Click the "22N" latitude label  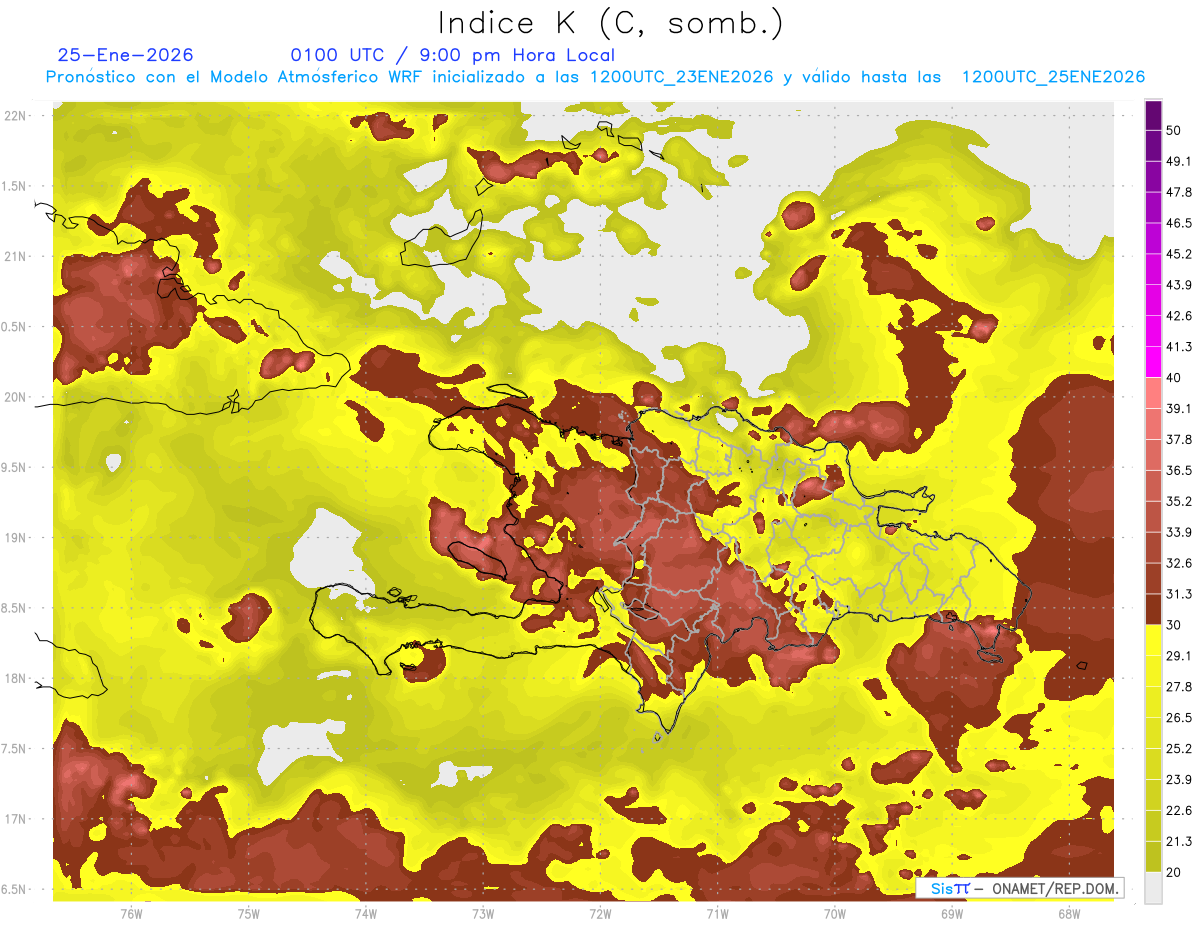pyautogui.click(x=16, y=115)
